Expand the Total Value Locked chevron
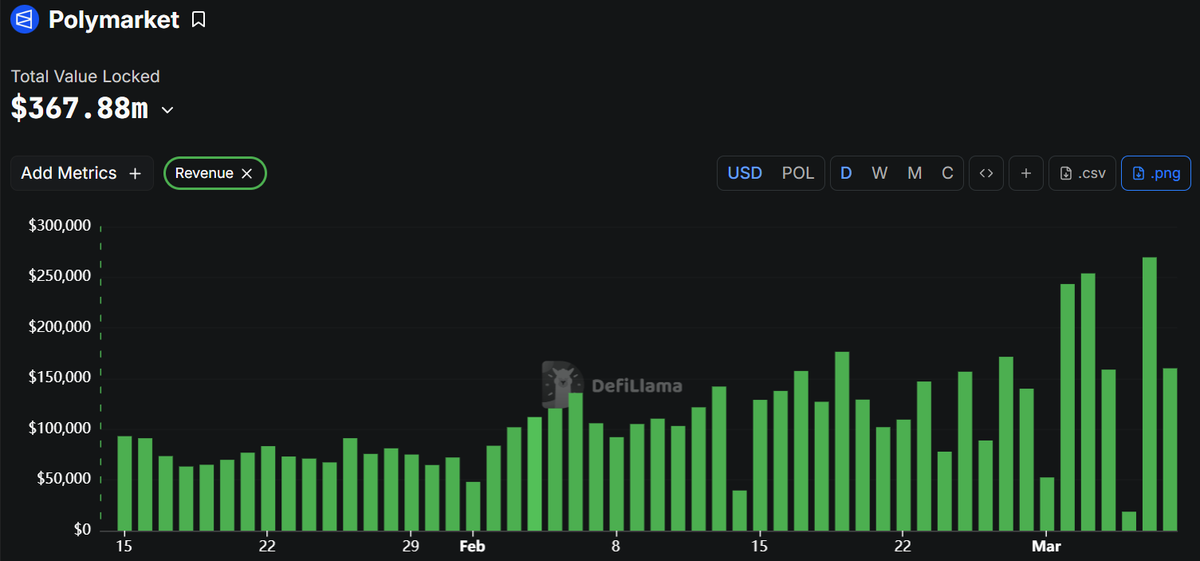Screen dimensions: 1200x561 pos(167,110)
